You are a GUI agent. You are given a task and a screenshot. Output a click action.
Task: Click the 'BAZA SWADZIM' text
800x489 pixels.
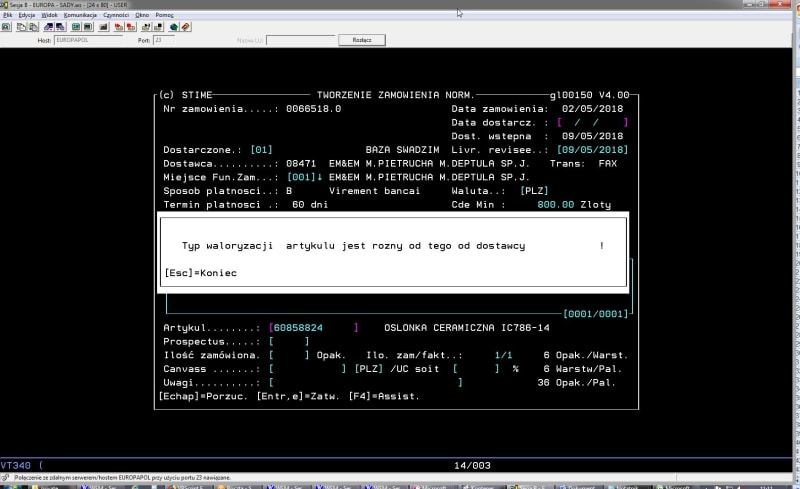402,150
